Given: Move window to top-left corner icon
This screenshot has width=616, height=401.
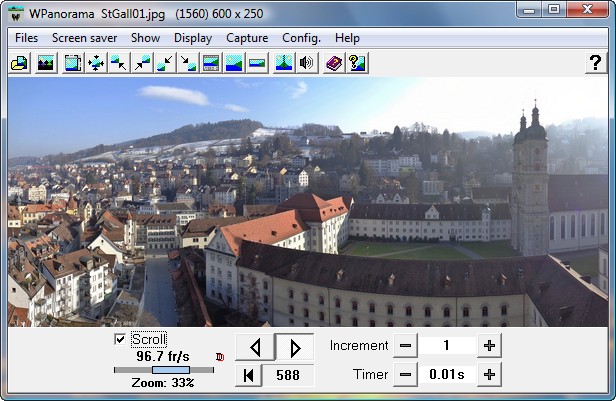Looking at the screenshot, I should tap(119, 63).
